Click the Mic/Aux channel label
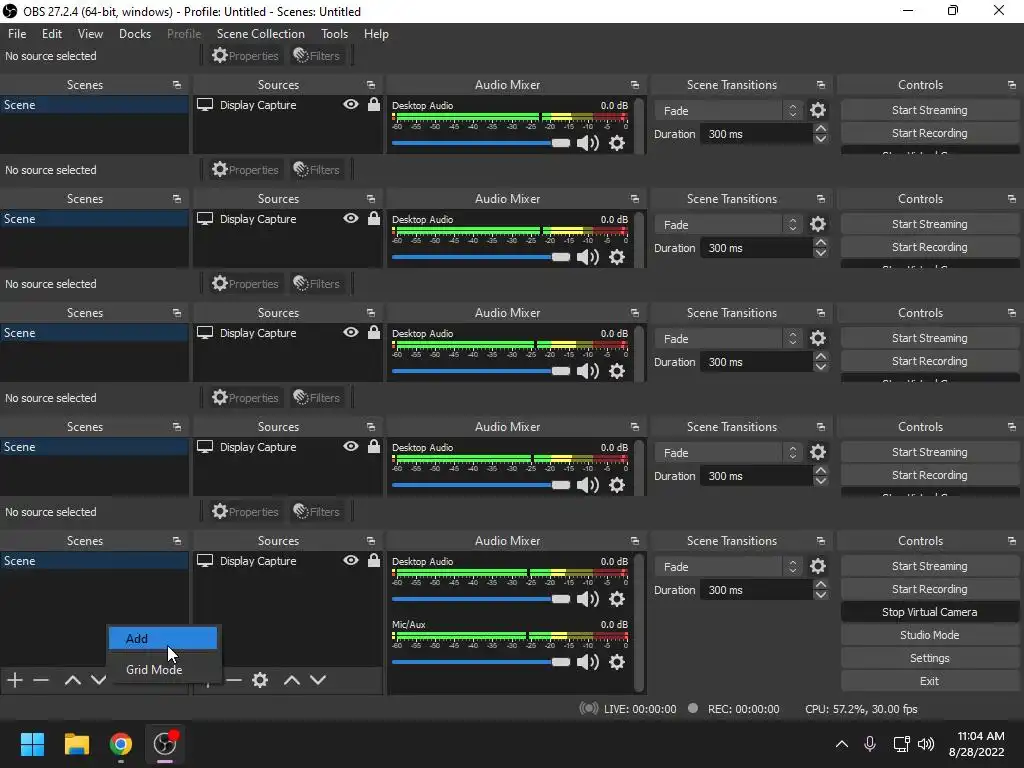This screenshot has width=1024, height=768. point(409,624)
